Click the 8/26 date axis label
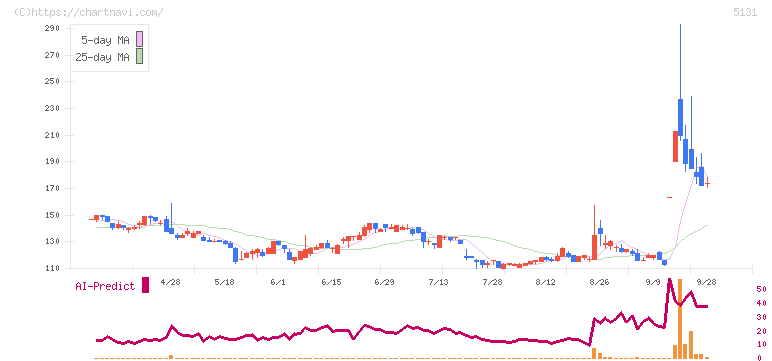The image size is (772, 361). (599, 282)
